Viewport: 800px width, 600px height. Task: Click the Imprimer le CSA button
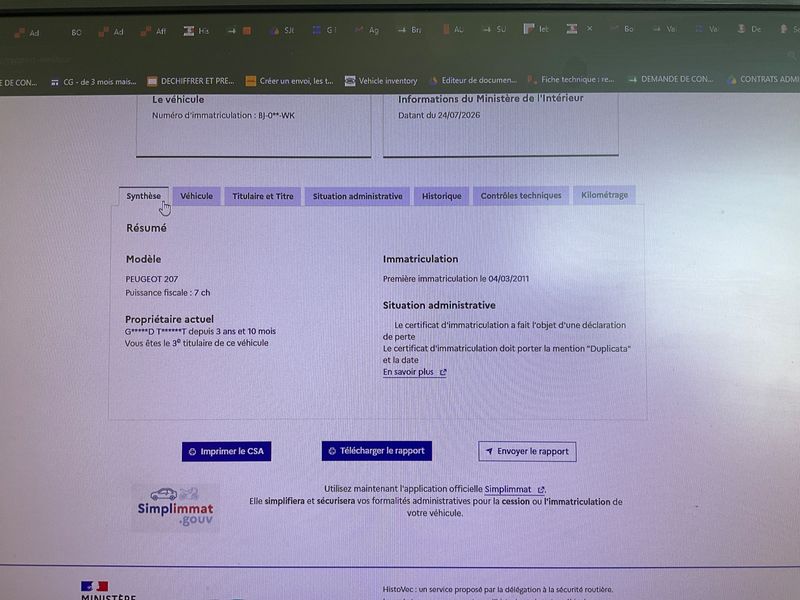[x=227, y=452]
